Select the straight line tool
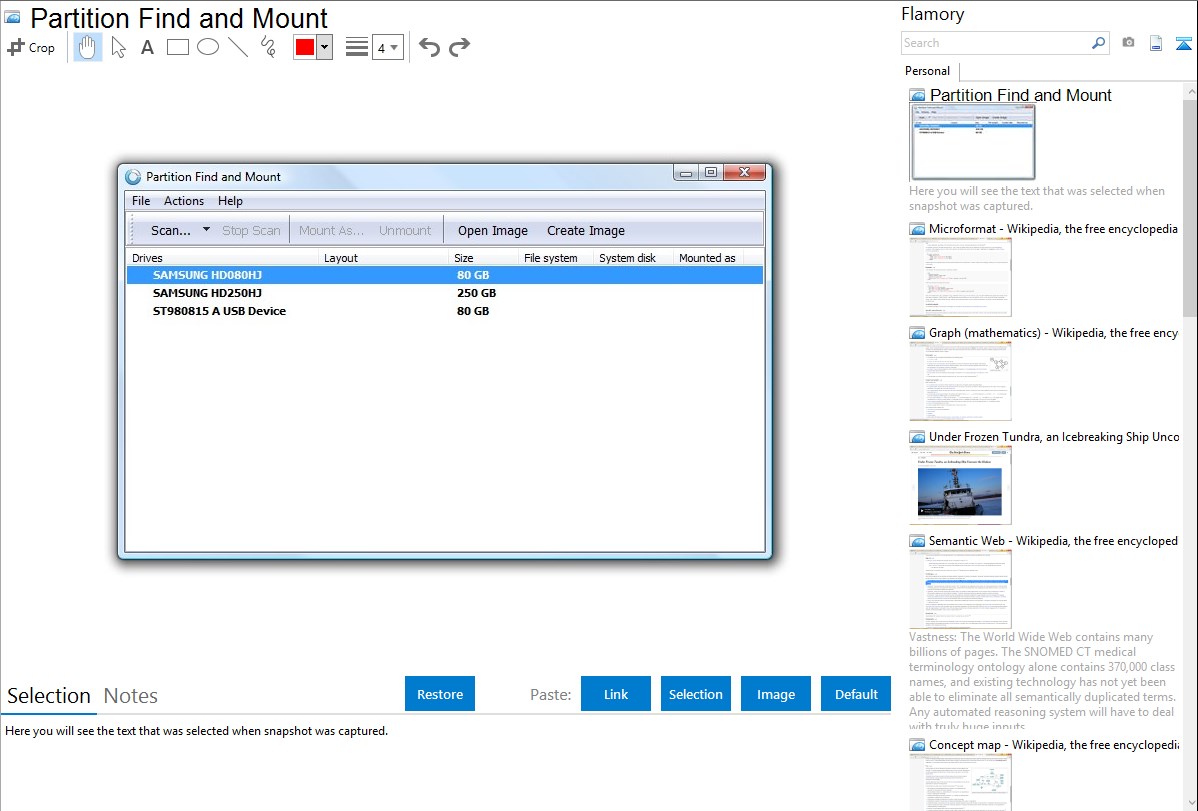1198x811 pixels. point(238,47)
